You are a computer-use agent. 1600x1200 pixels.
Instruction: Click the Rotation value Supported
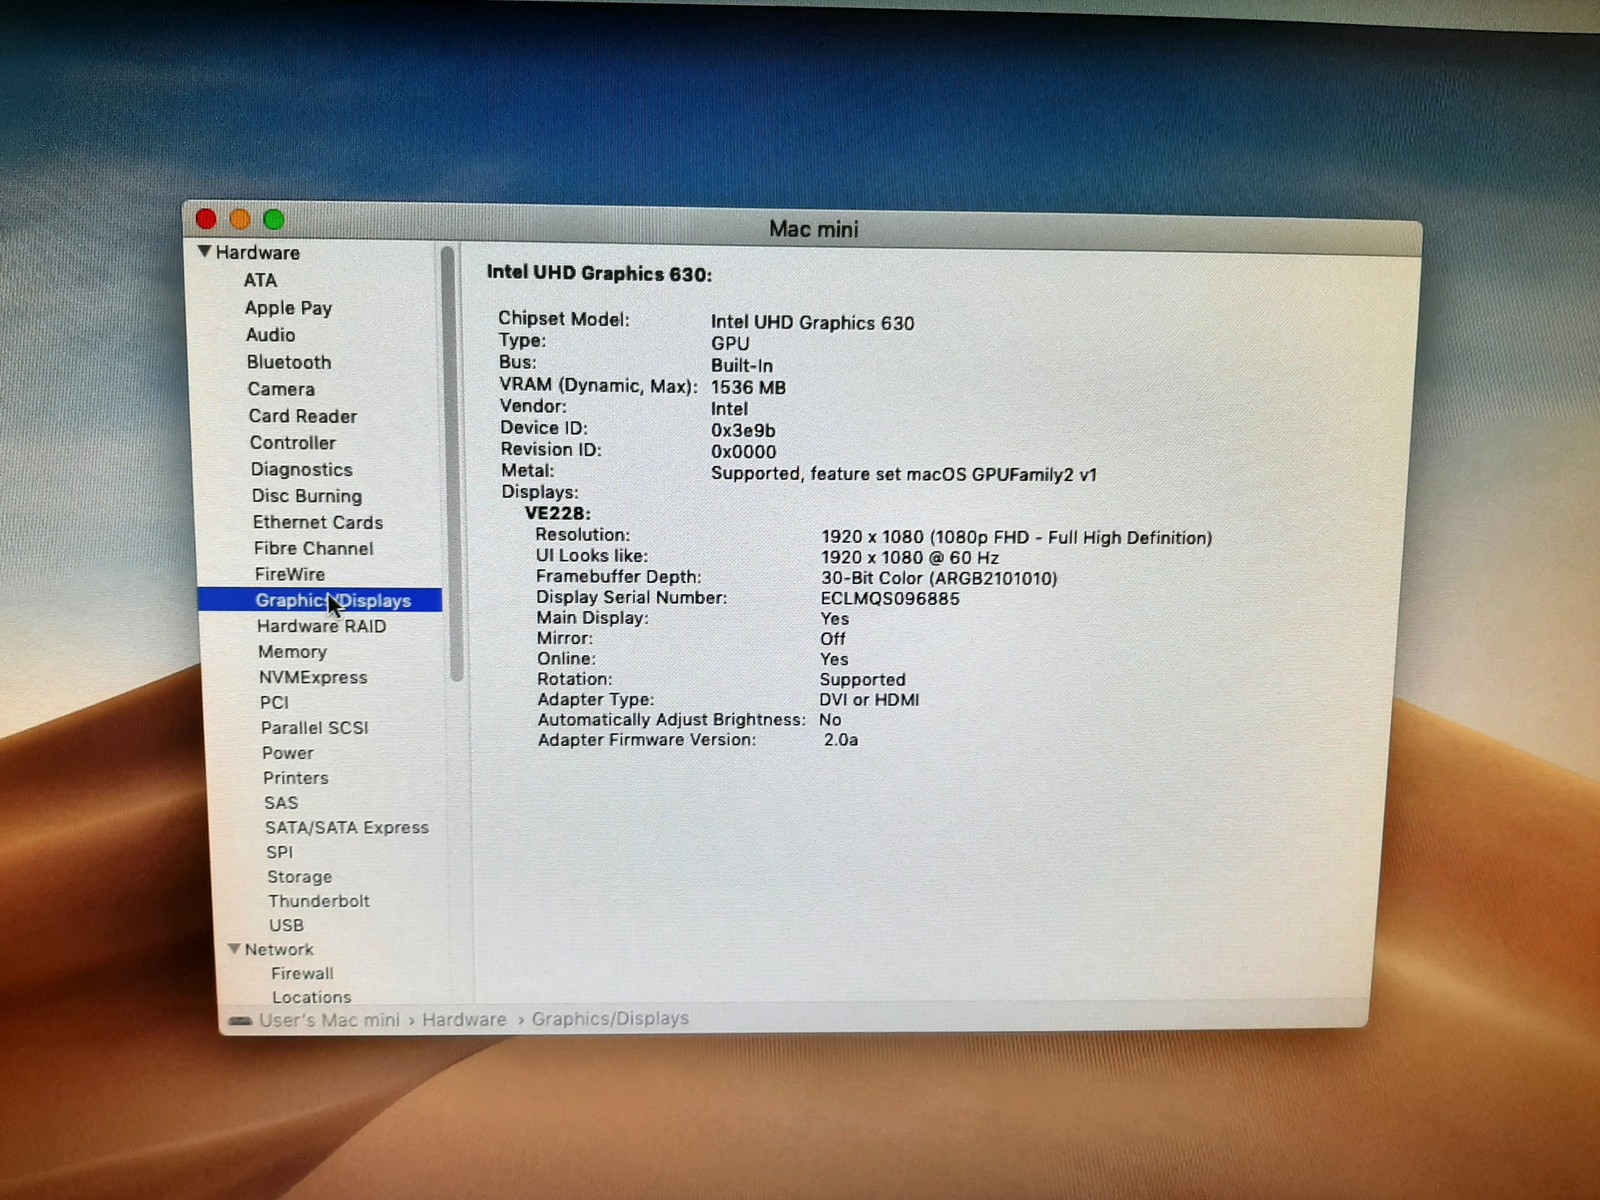(x=862, y=680)
